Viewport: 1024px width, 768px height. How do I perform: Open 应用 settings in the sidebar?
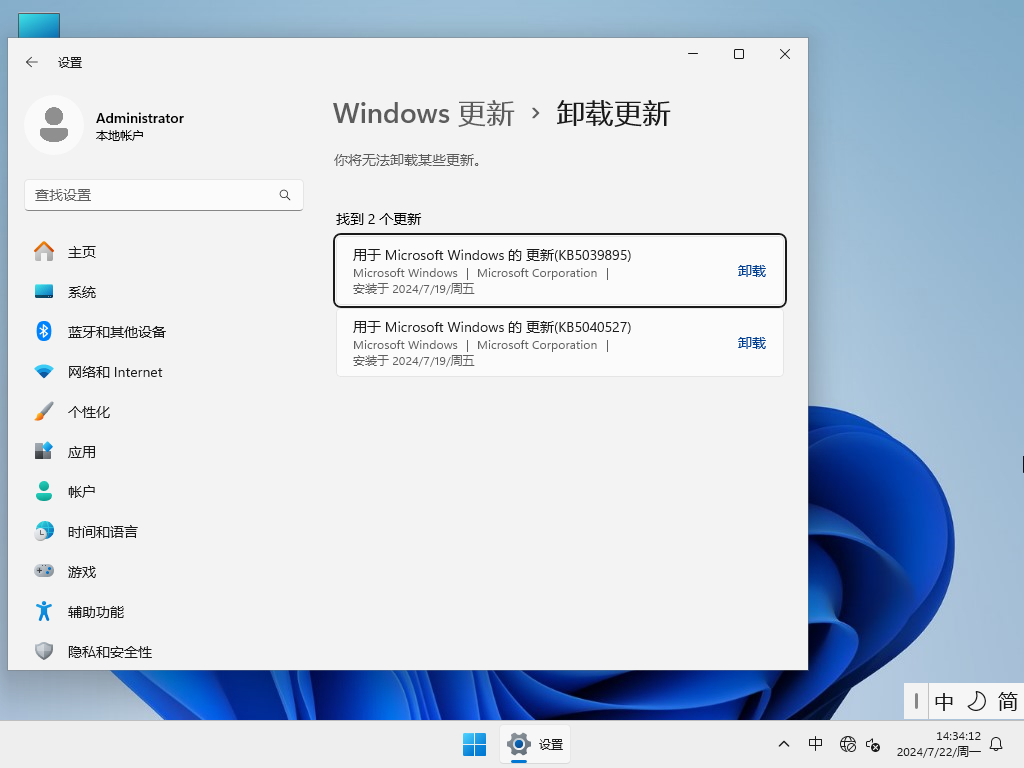pyautogui.click(x=82, y=451)
